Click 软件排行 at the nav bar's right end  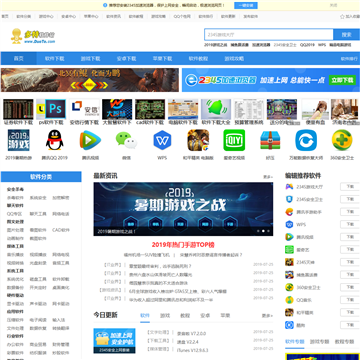click(349, 59)
